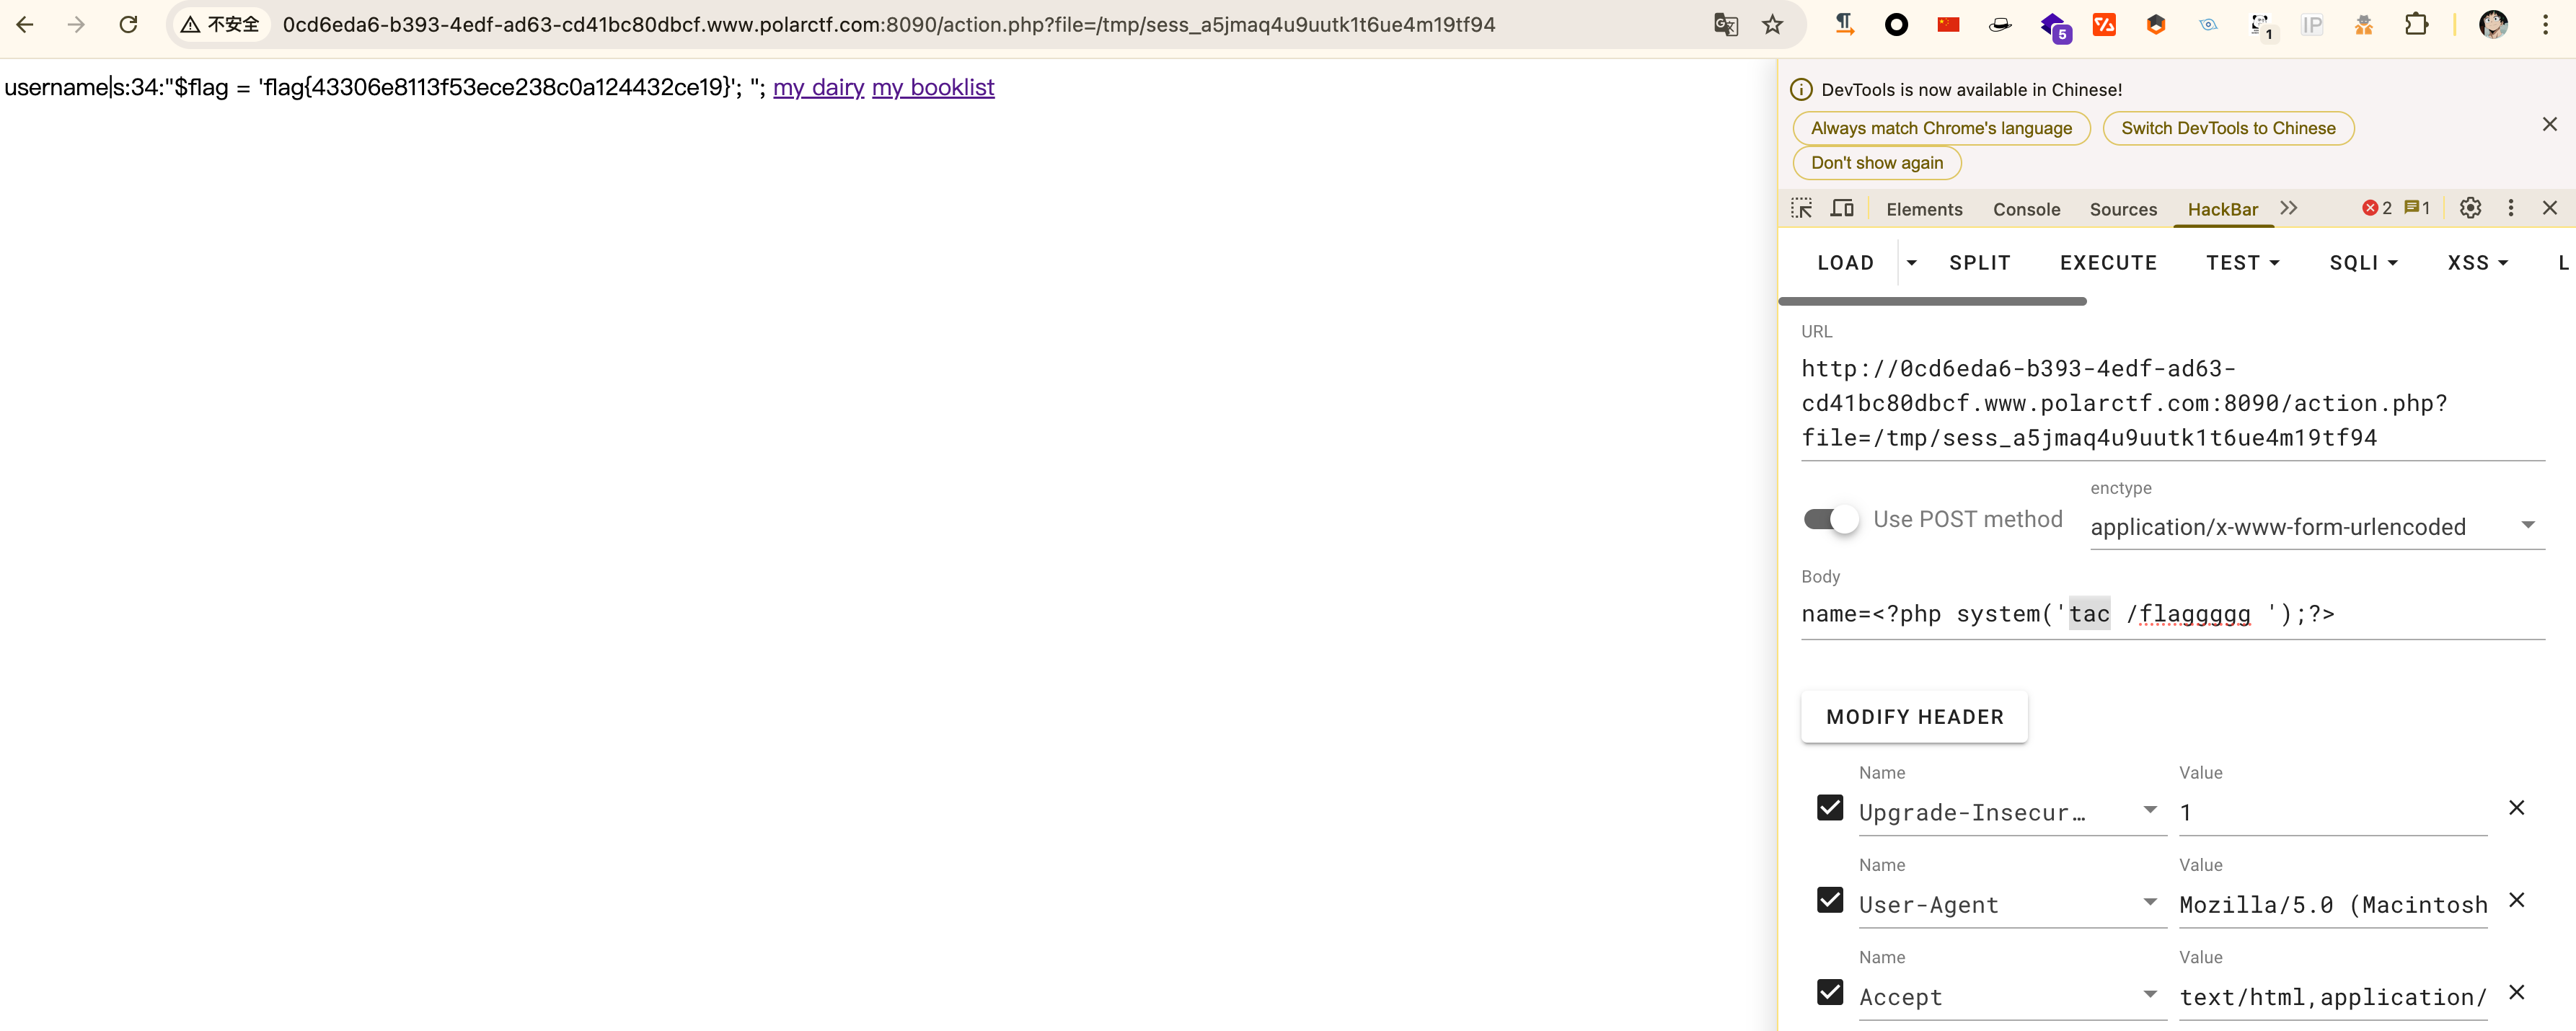Activate the DevTools inspect element picker icon
Image resolution: width=2576 pixels, height=1031 pixels.
[1801, 208]
